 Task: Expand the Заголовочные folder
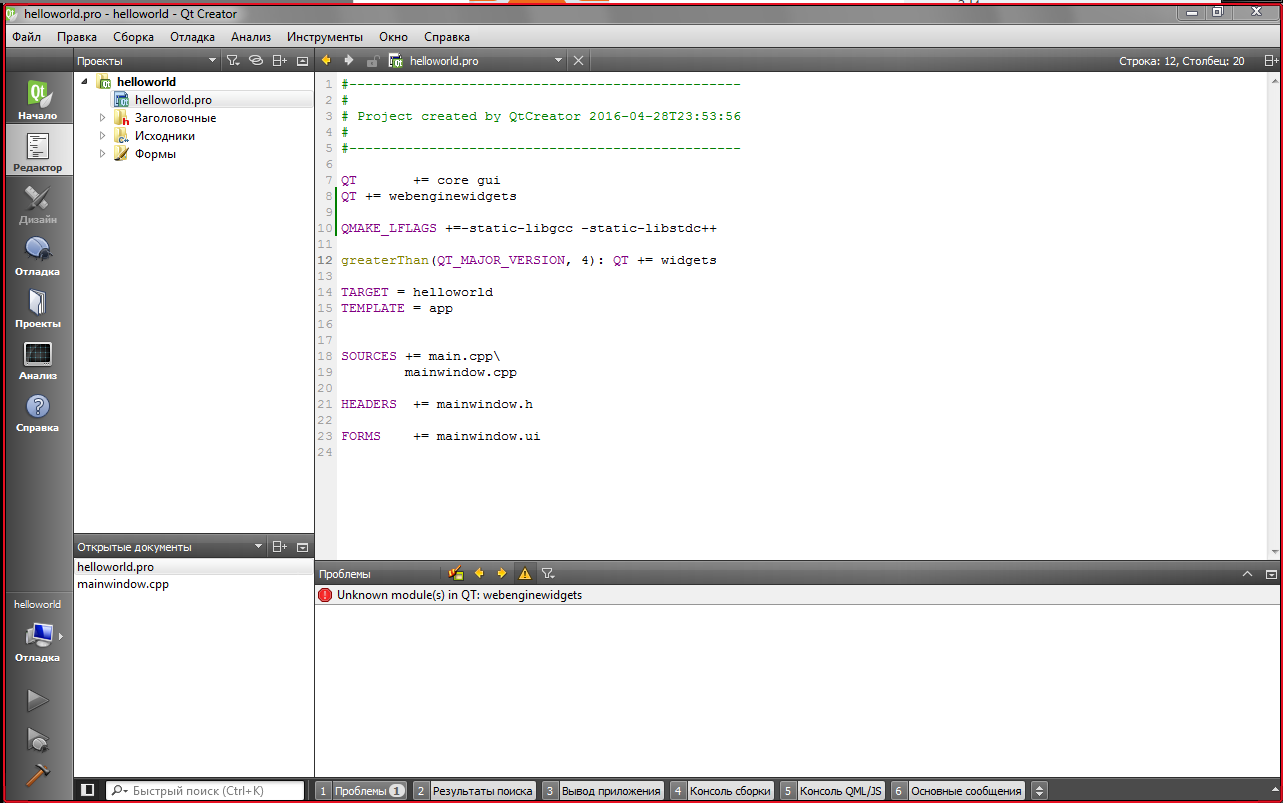click(x=102, y=118)
